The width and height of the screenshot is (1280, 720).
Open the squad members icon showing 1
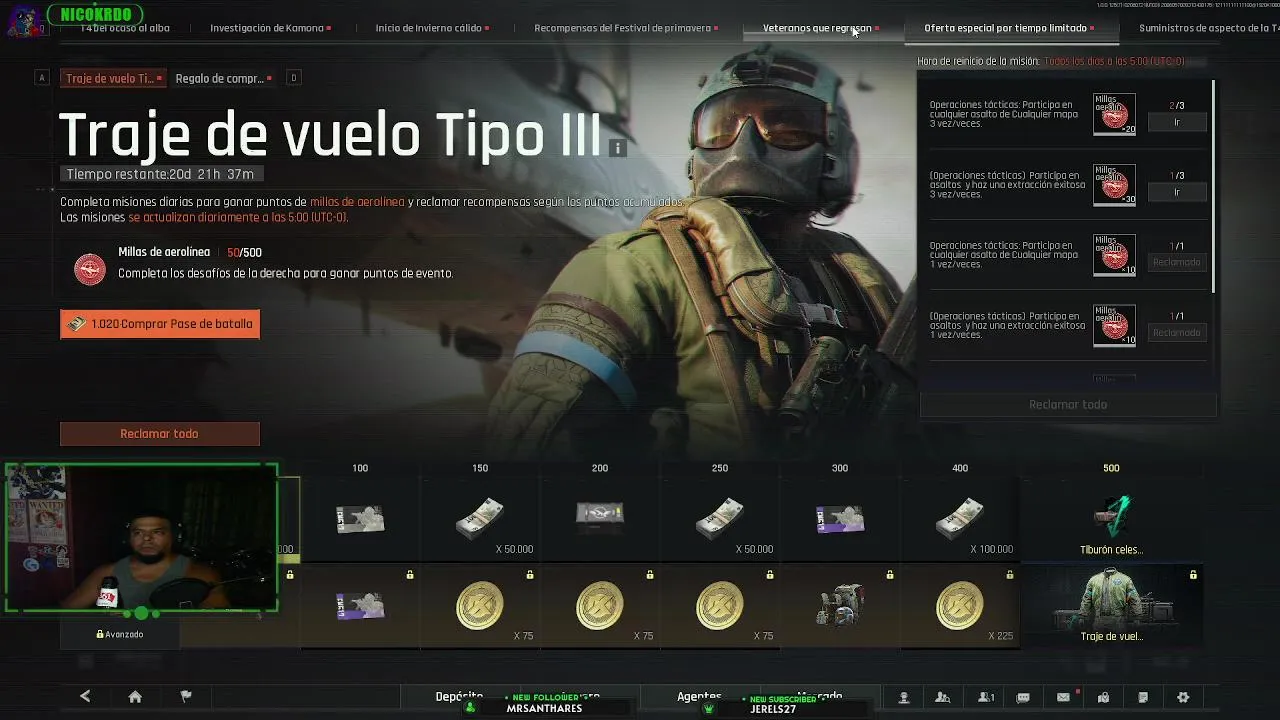[x=986, y=697]
